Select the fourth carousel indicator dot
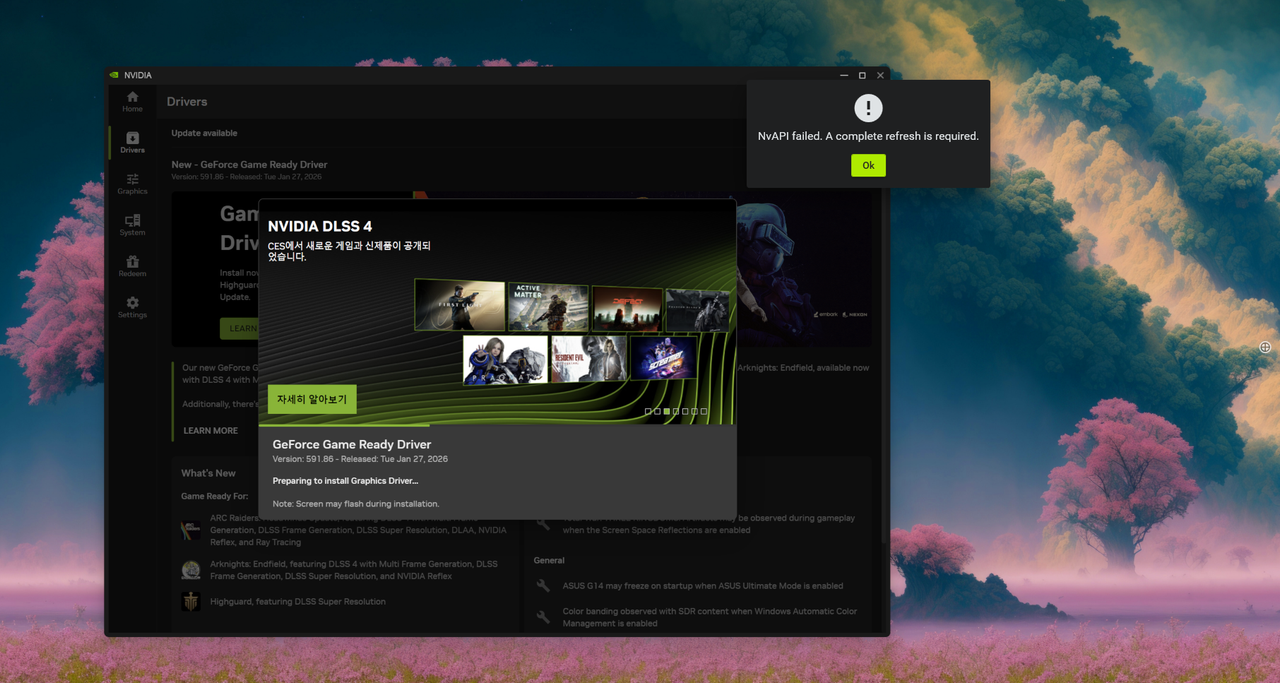 tap(676, 411)
